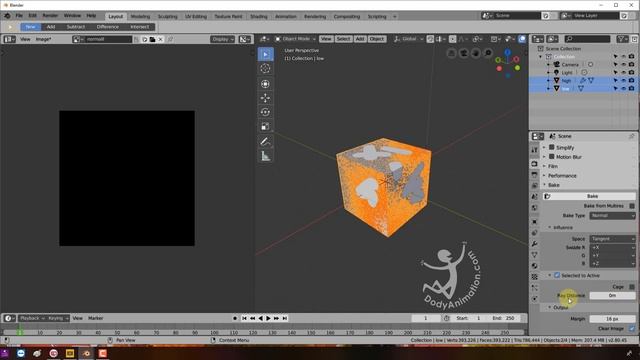Activate the Scale tool
640x360 pixels.
coord(265,127)
